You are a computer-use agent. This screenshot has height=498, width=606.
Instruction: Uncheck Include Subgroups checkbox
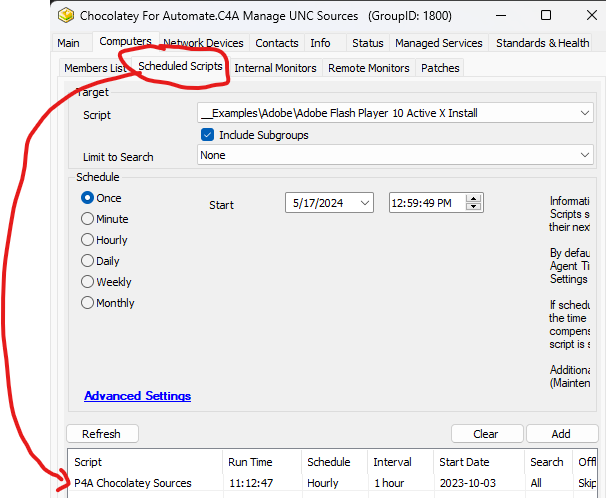pyautogui.click(x=208, y=135)
